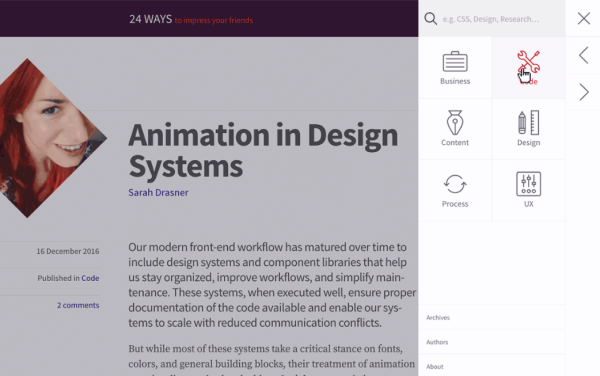This screenshot has width=600, height=376.
Task: Open the Archives menu item
Action: point(438,317)
